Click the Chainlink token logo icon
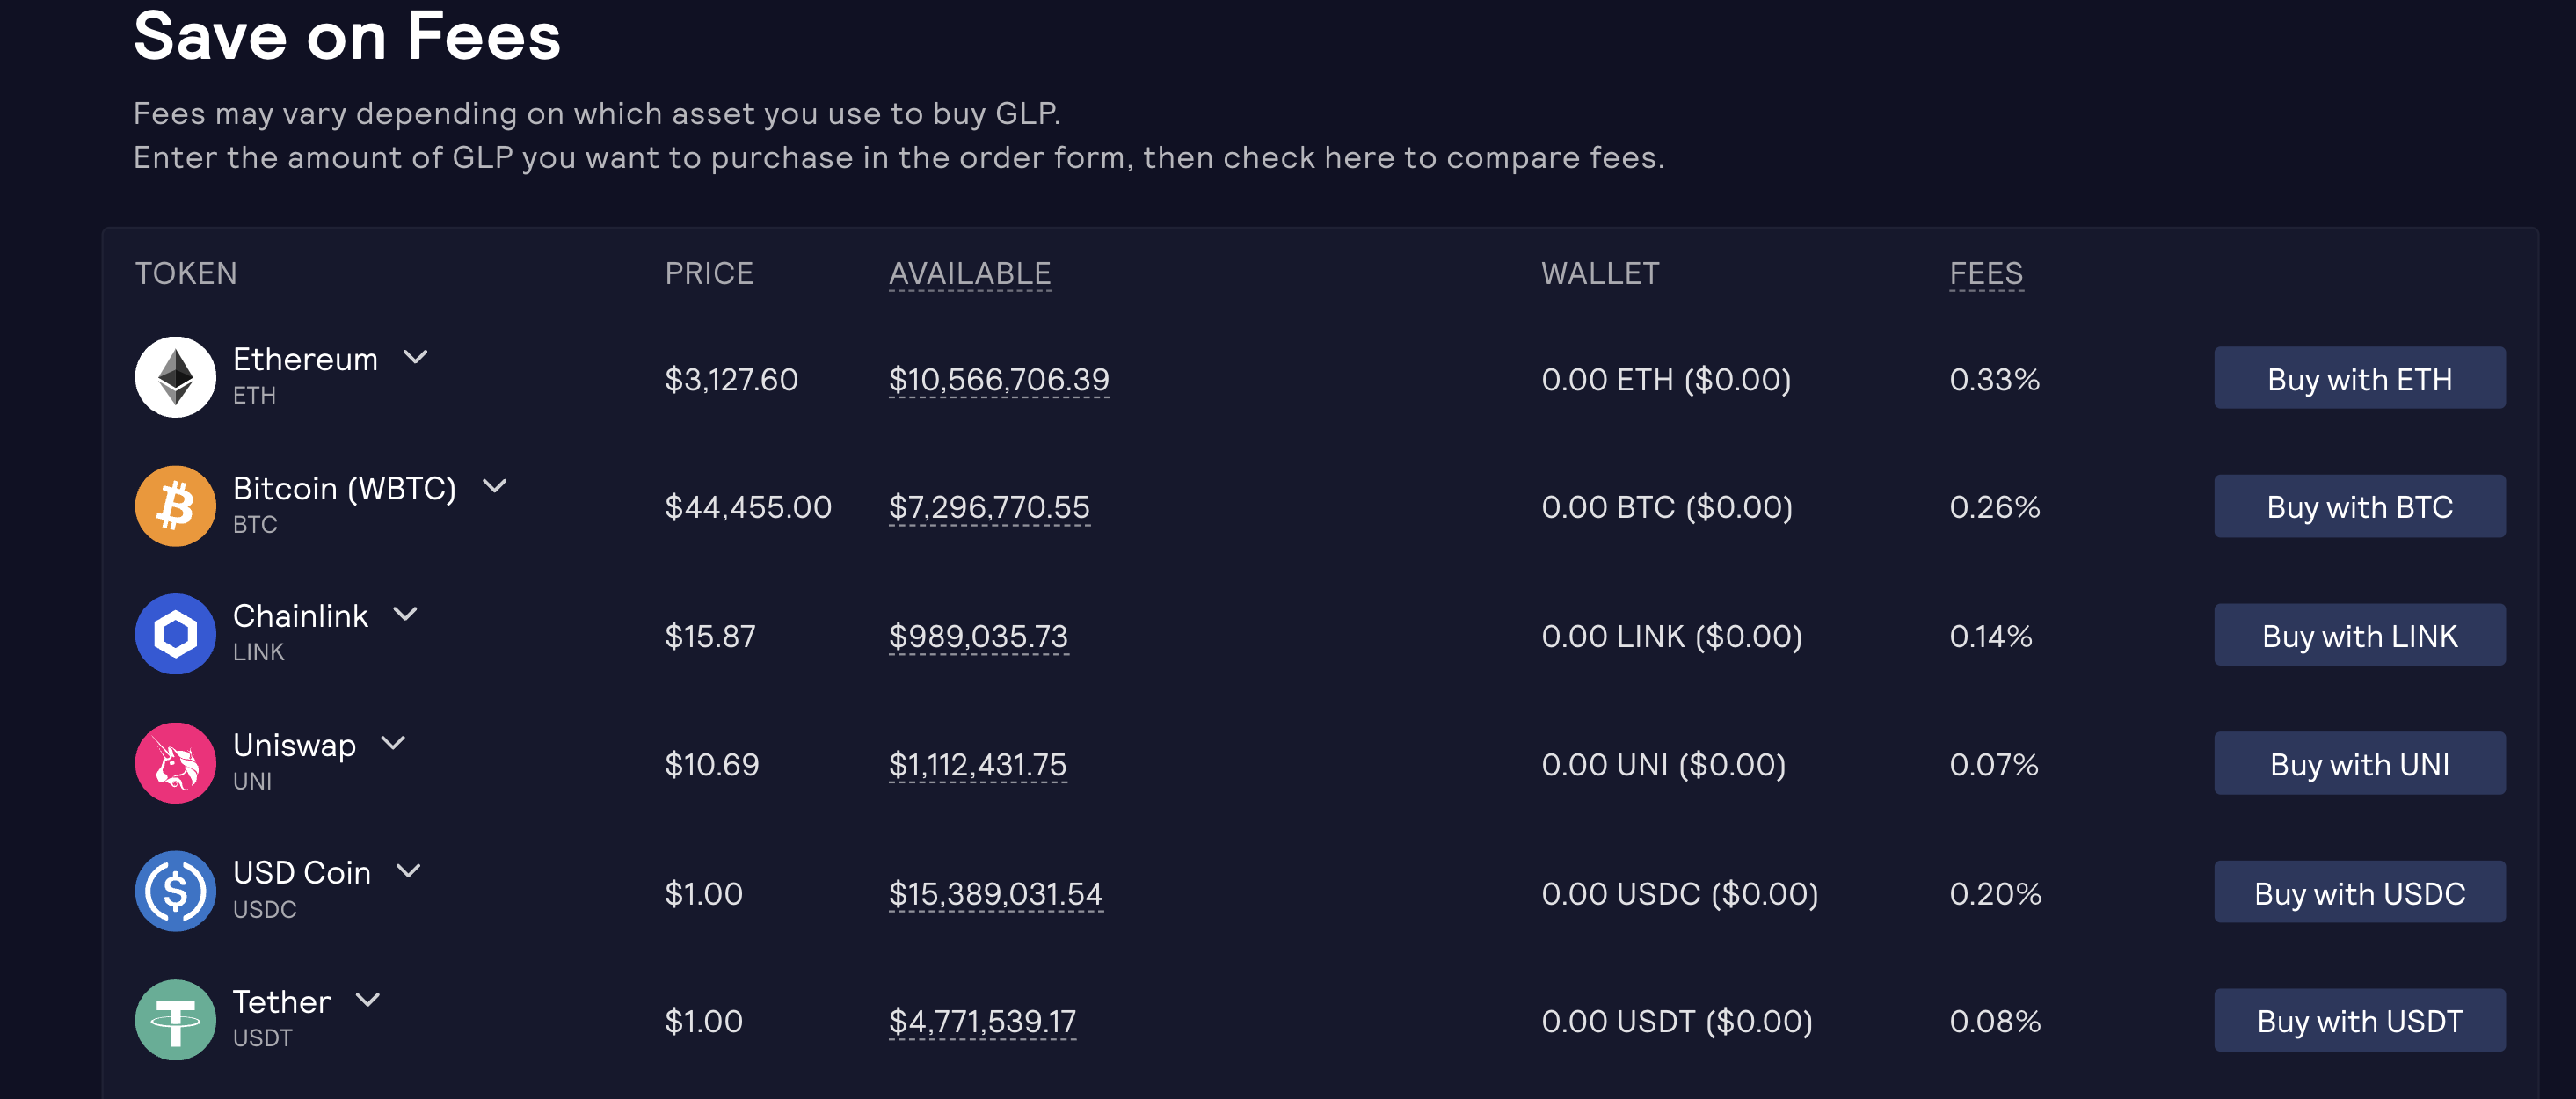The height and width of the screenshot is (1099, 2576). pos(175,634)
